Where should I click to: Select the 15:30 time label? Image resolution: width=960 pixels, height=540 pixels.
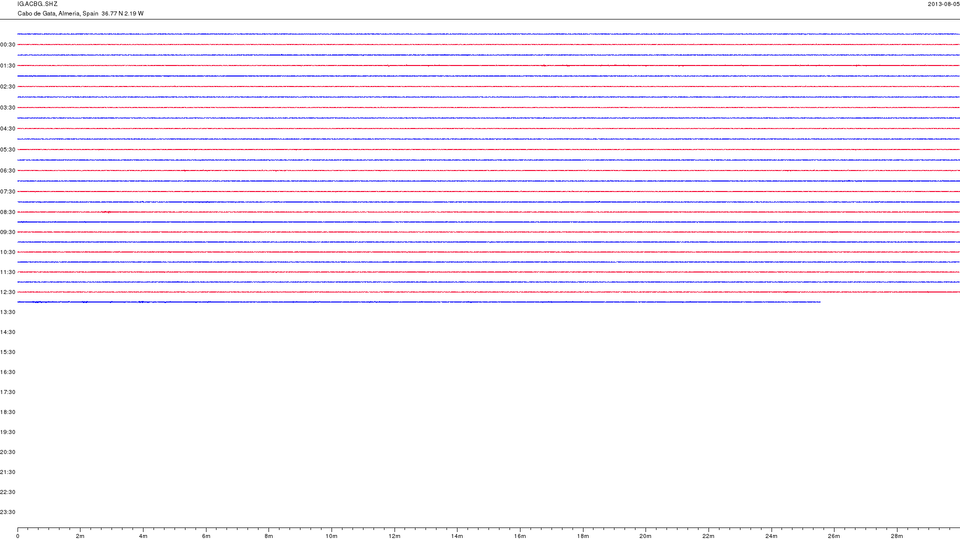click(7, 352)
